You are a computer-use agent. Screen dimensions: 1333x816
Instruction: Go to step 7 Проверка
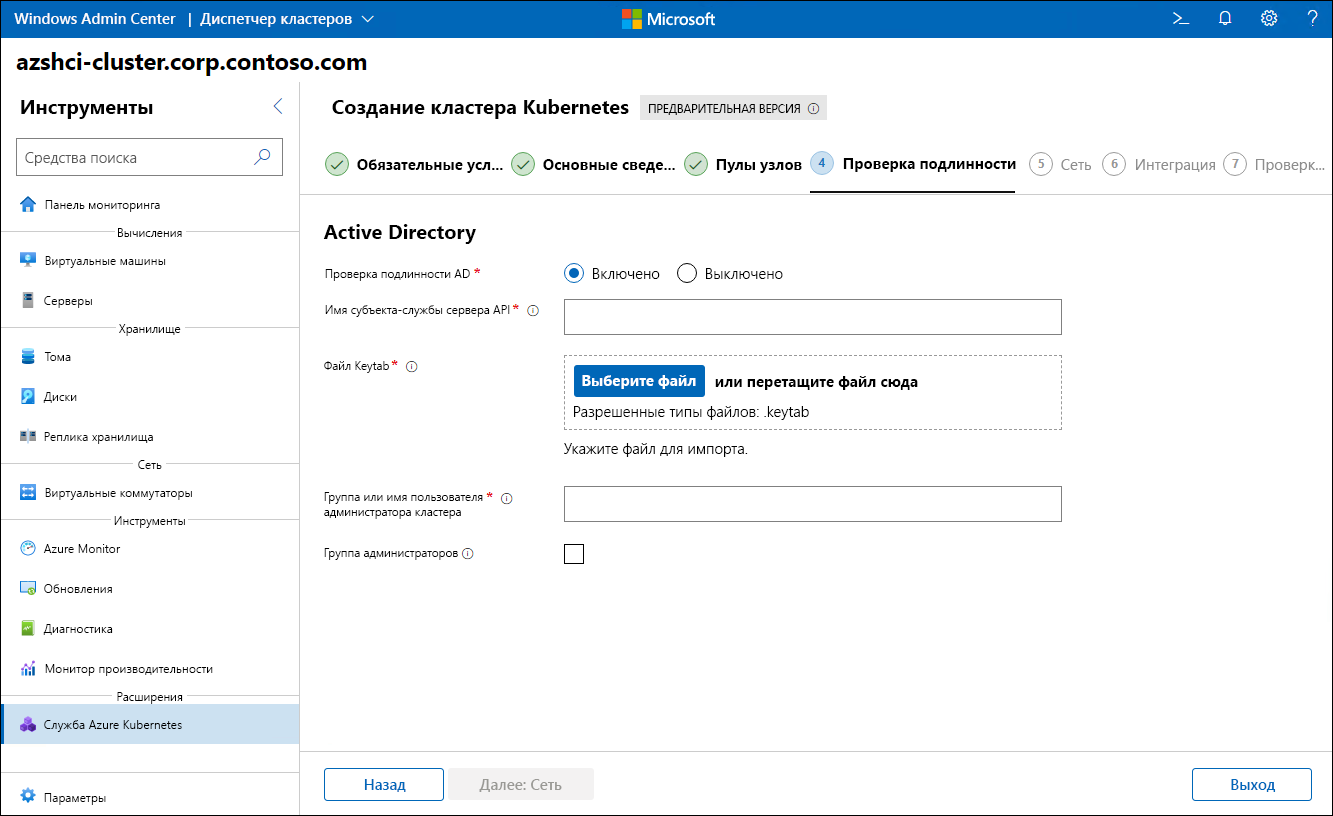[1274, 164]
